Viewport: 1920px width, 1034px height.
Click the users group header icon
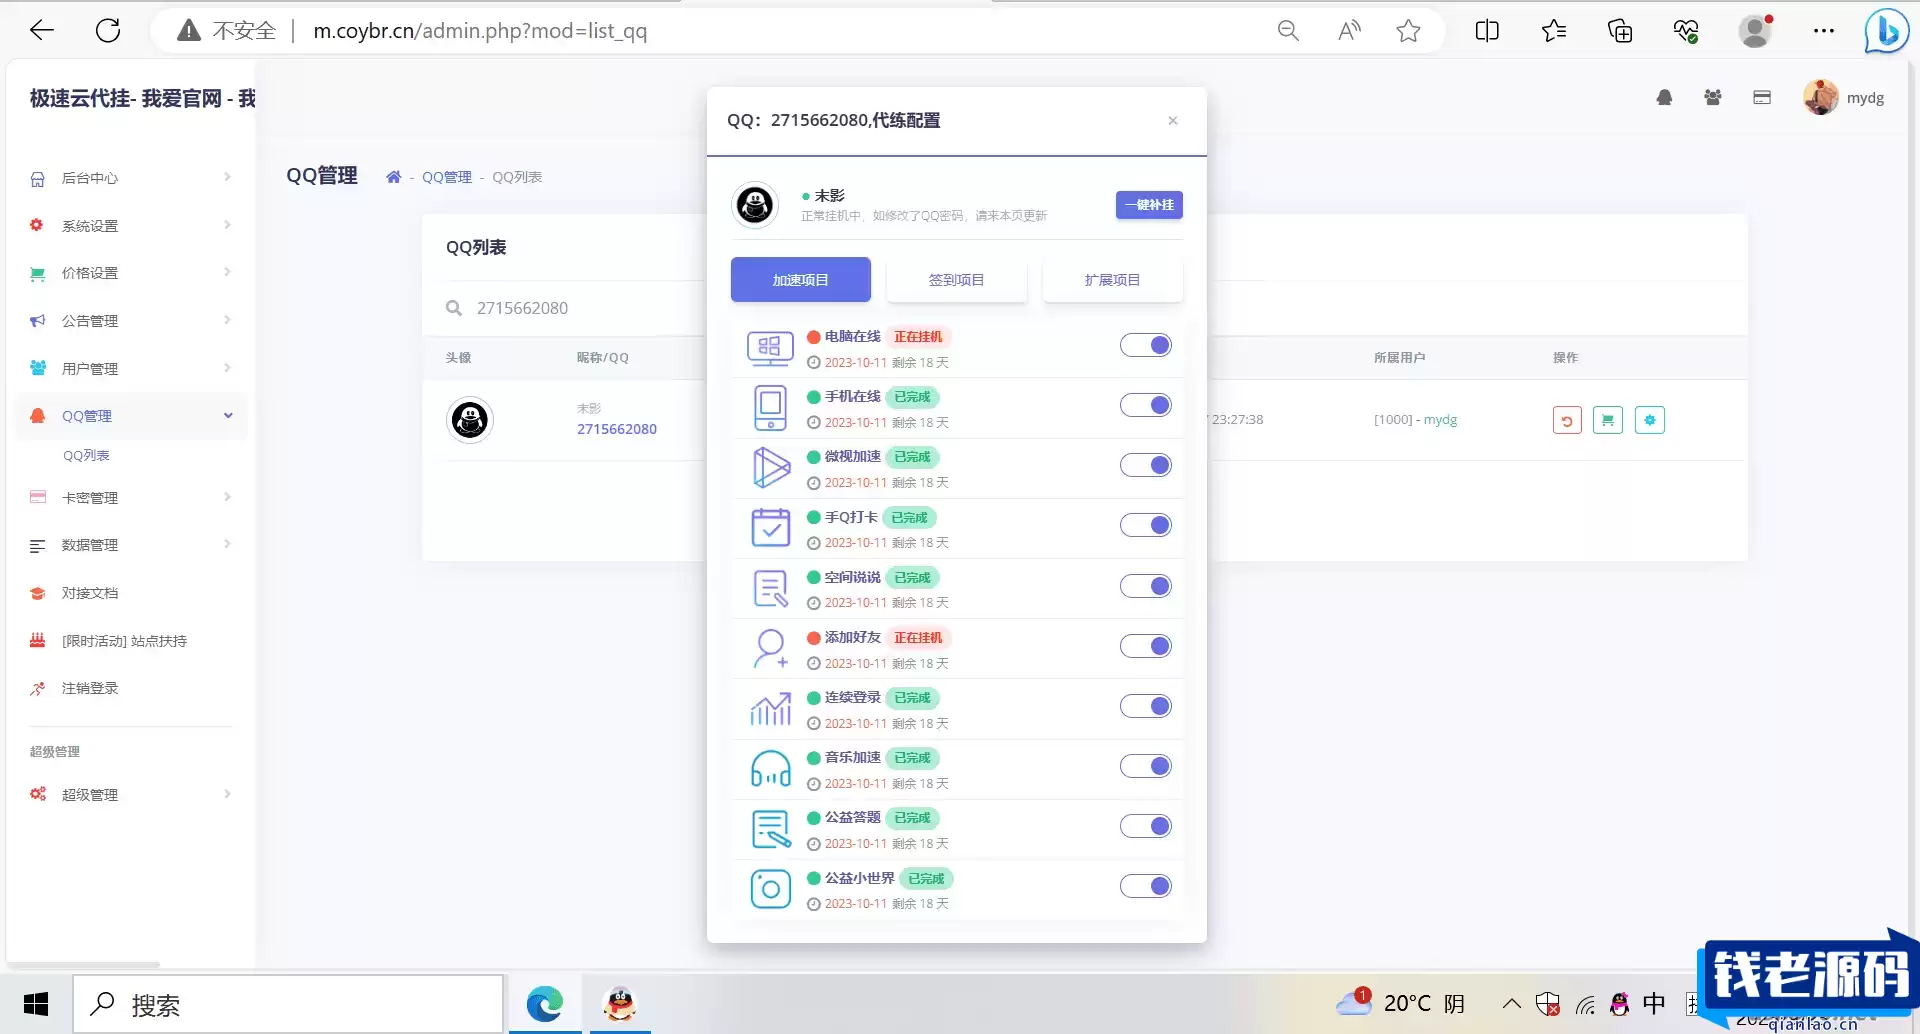(1713, 98)
